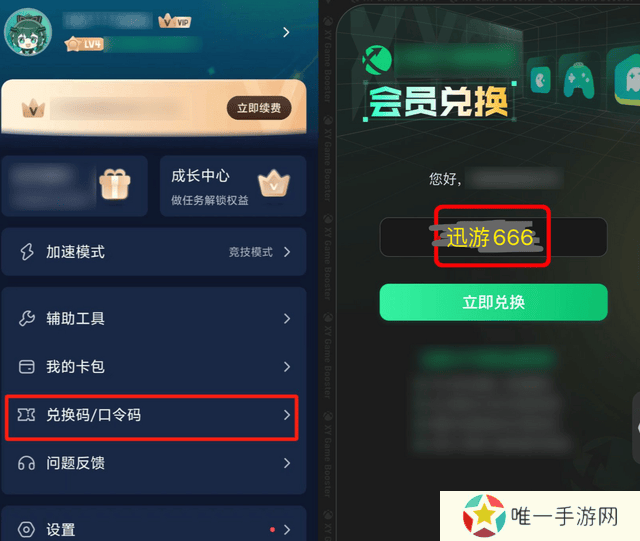Viewport: 640px width, 541px height.
Task: Open the 兑换码/口令码 menu entry
Action: [x=152, y=417]
